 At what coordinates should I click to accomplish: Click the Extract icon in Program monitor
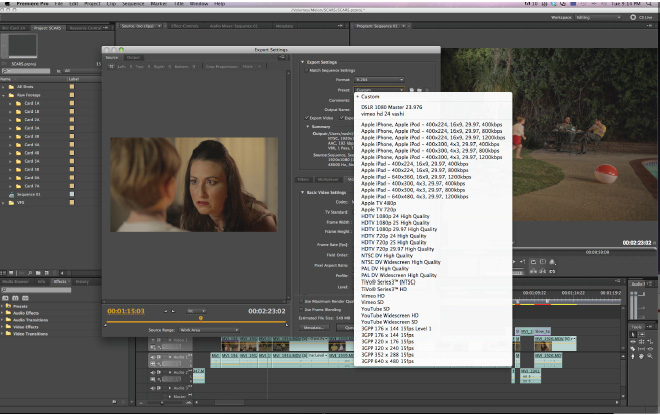[x=543, y=271]
